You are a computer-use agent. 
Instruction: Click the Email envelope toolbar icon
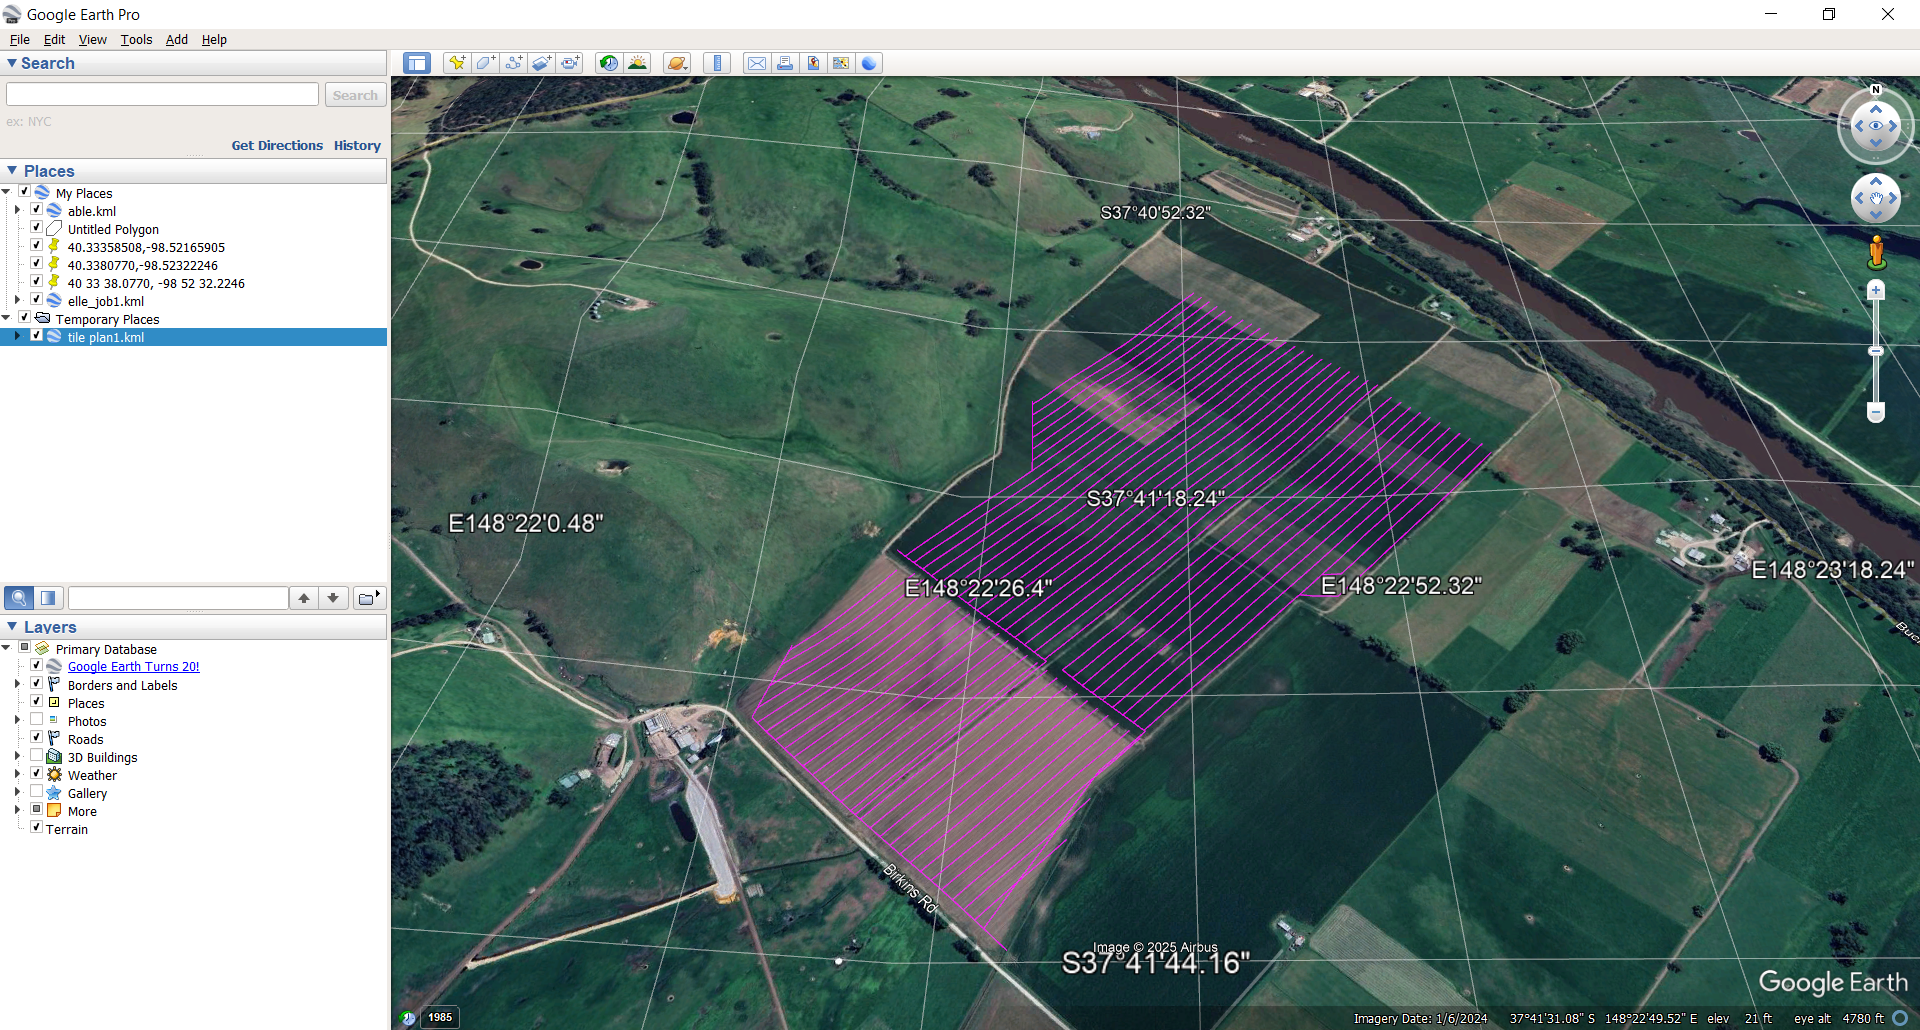[x=757, y=63]
